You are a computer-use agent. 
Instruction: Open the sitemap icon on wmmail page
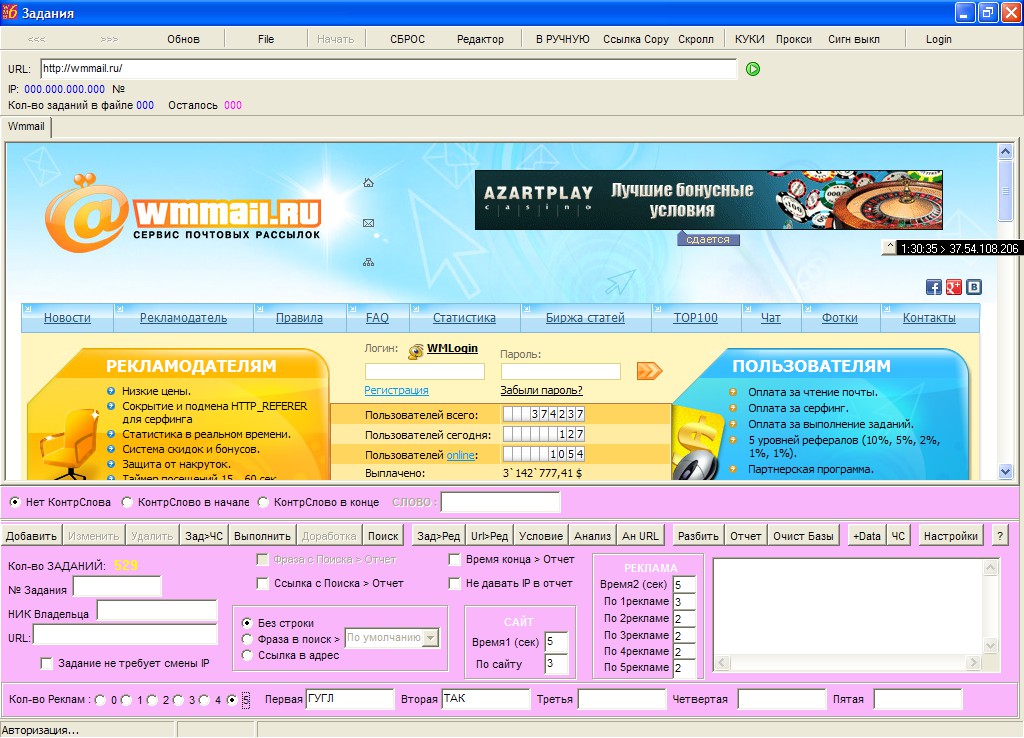coord(368,263)
